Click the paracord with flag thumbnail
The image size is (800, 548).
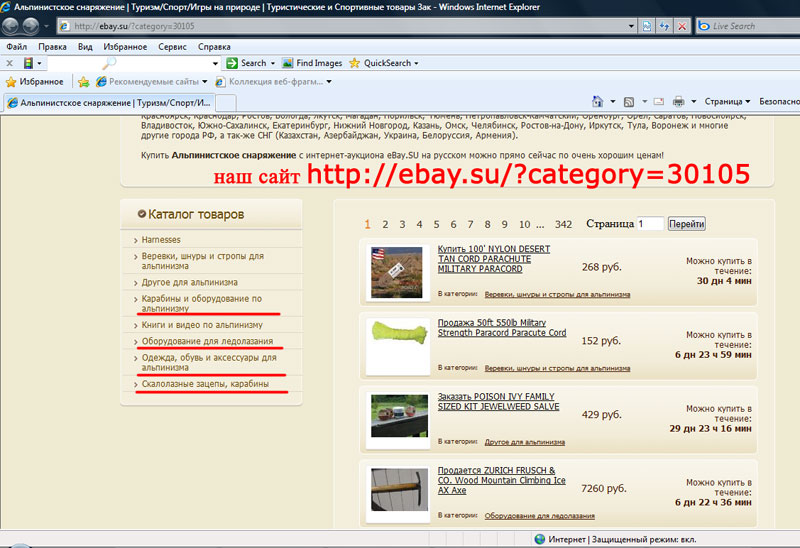(x=396, y=272)
